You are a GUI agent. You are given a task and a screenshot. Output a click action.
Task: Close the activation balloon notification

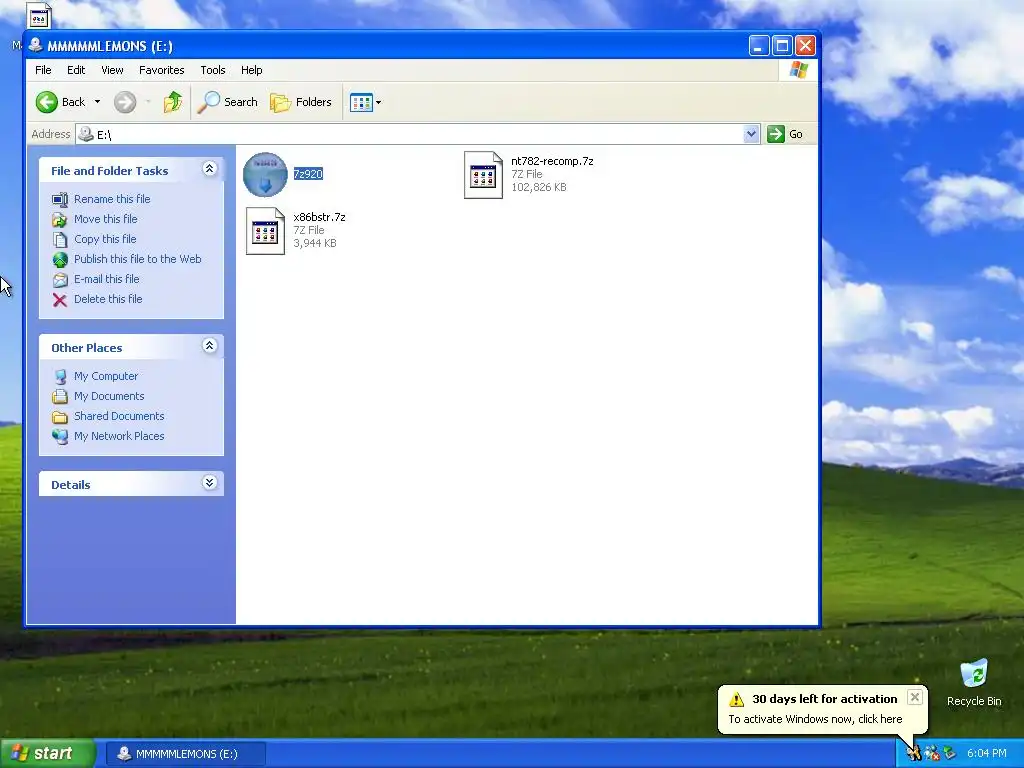[x=915, y=697]
